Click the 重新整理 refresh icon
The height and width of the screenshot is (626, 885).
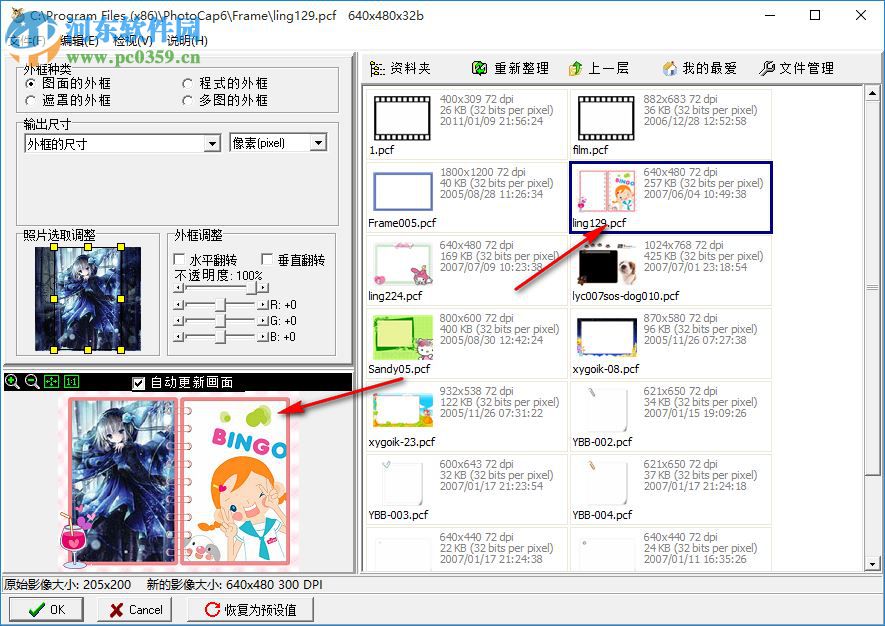481,68
